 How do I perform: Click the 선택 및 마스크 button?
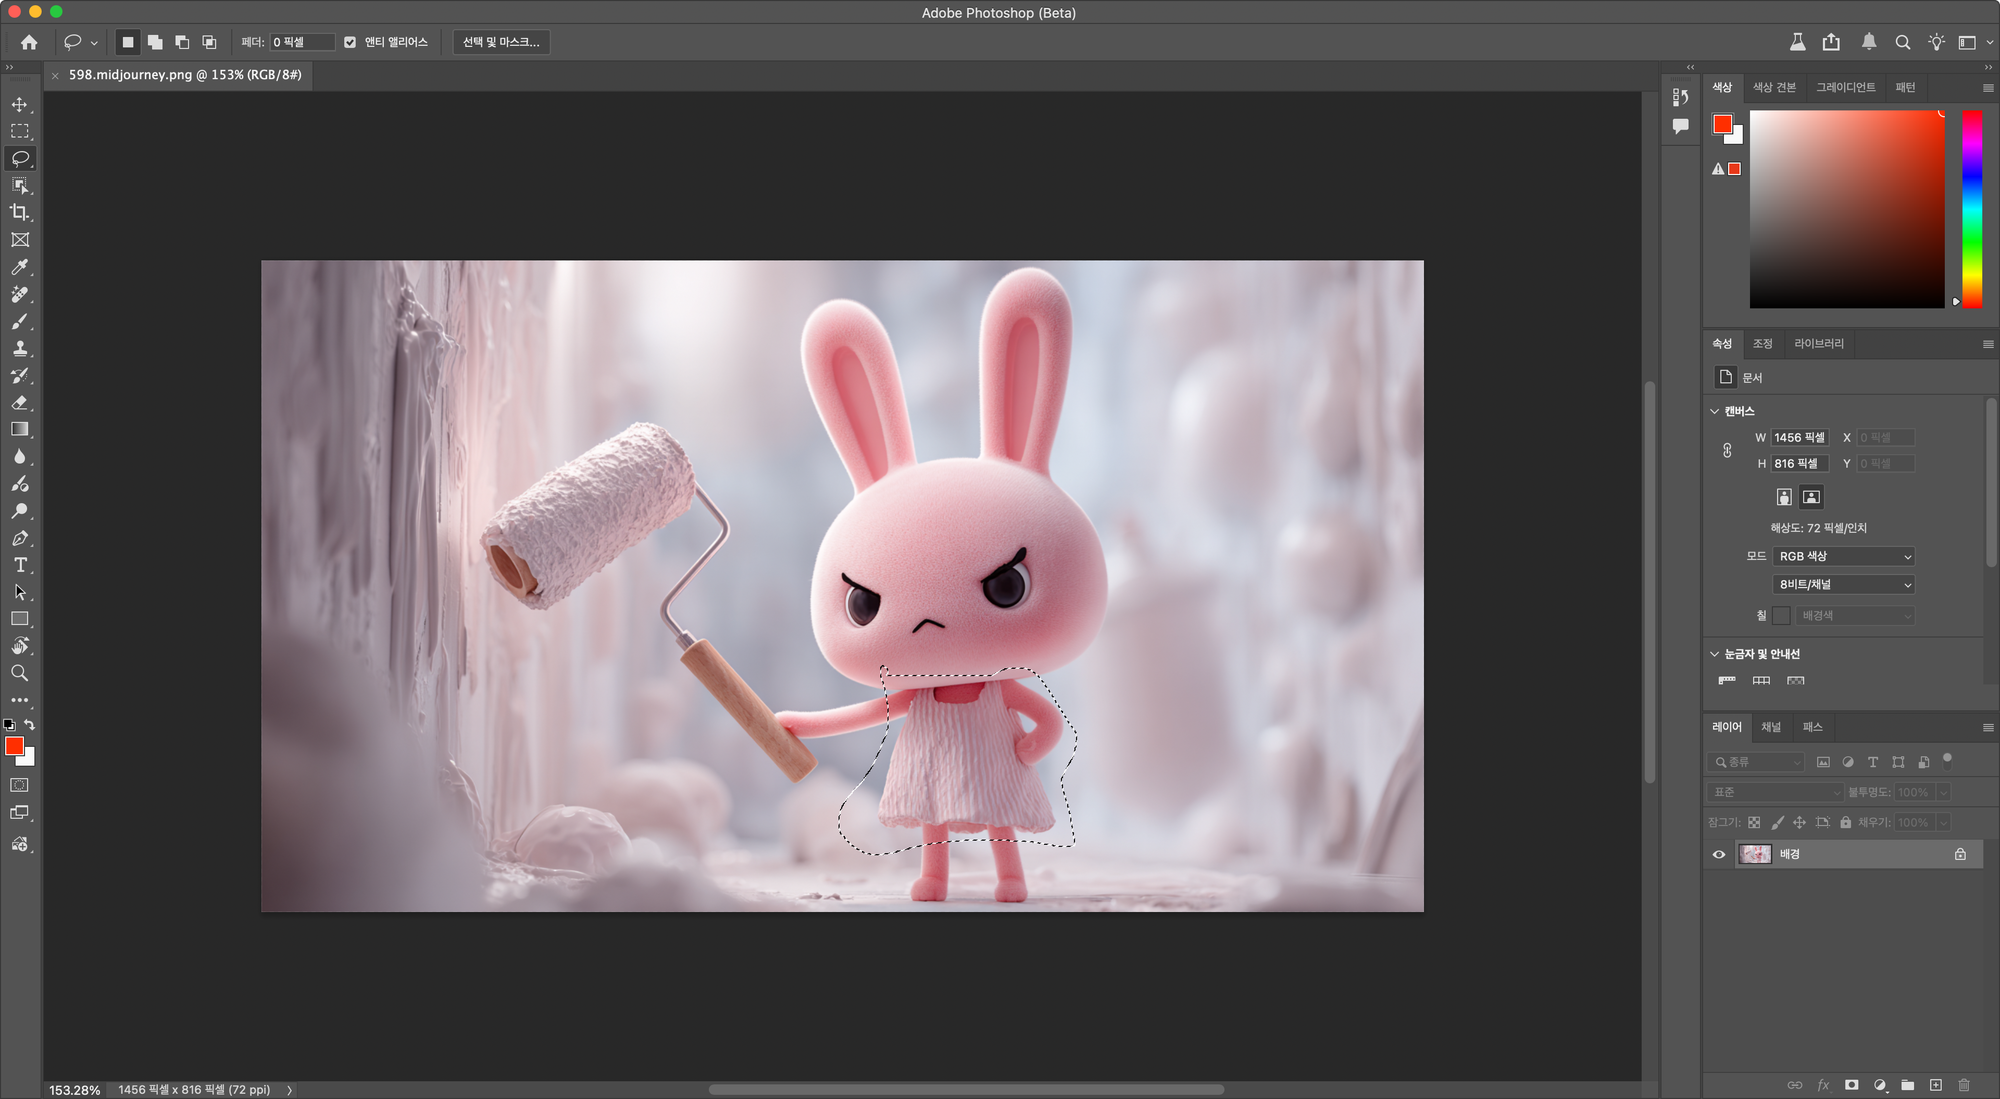(501, 42)
